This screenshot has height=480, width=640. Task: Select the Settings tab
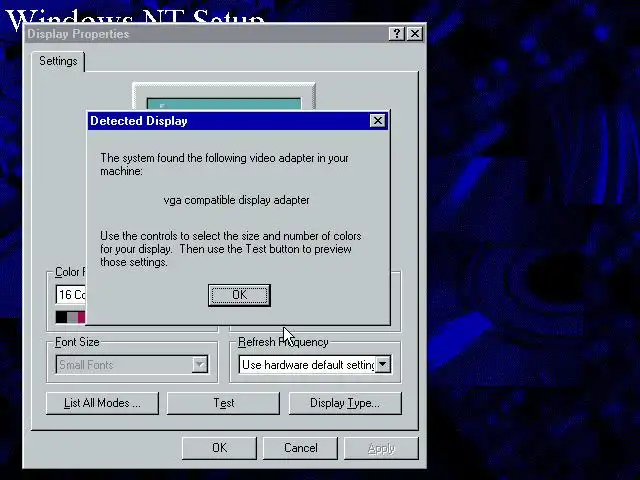click(58, 61)
